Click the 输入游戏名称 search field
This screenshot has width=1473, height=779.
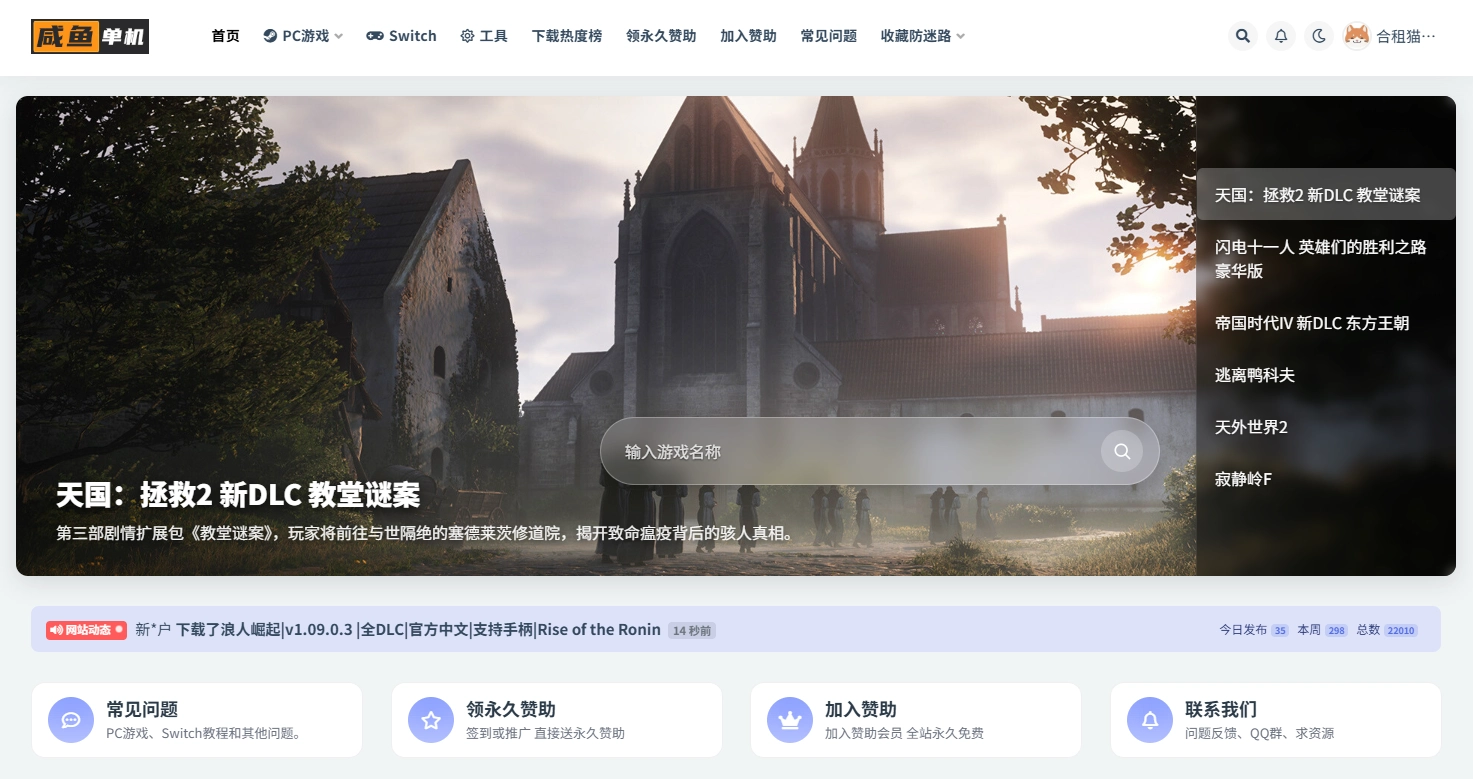pyautogui.click(x=850, y=452)
